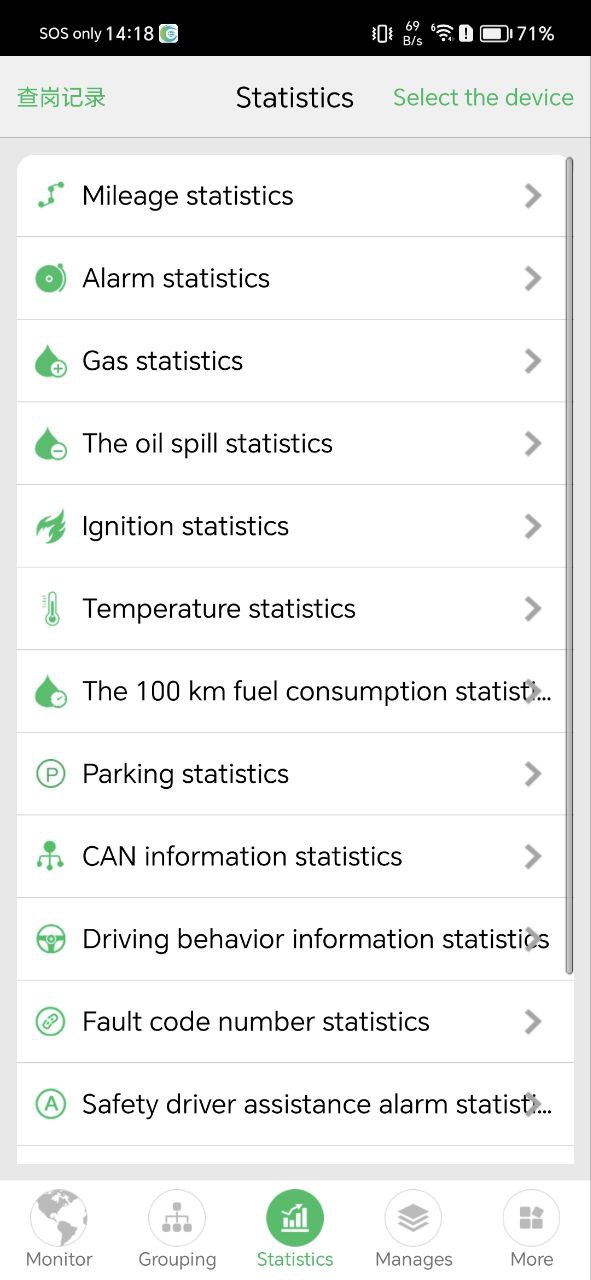Tap the Temperature statistics thermometer icon
The height and width of the screenshot is (1280, 591).
(x=50, y=608)
